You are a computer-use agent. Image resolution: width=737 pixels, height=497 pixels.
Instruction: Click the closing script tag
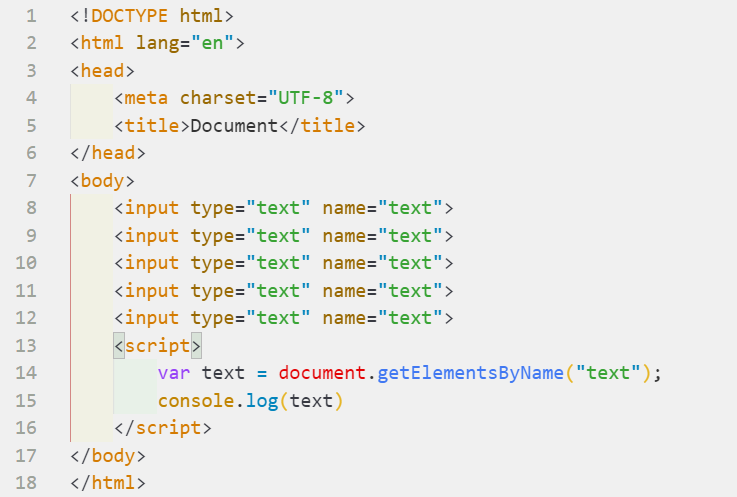tap(163, 428)
